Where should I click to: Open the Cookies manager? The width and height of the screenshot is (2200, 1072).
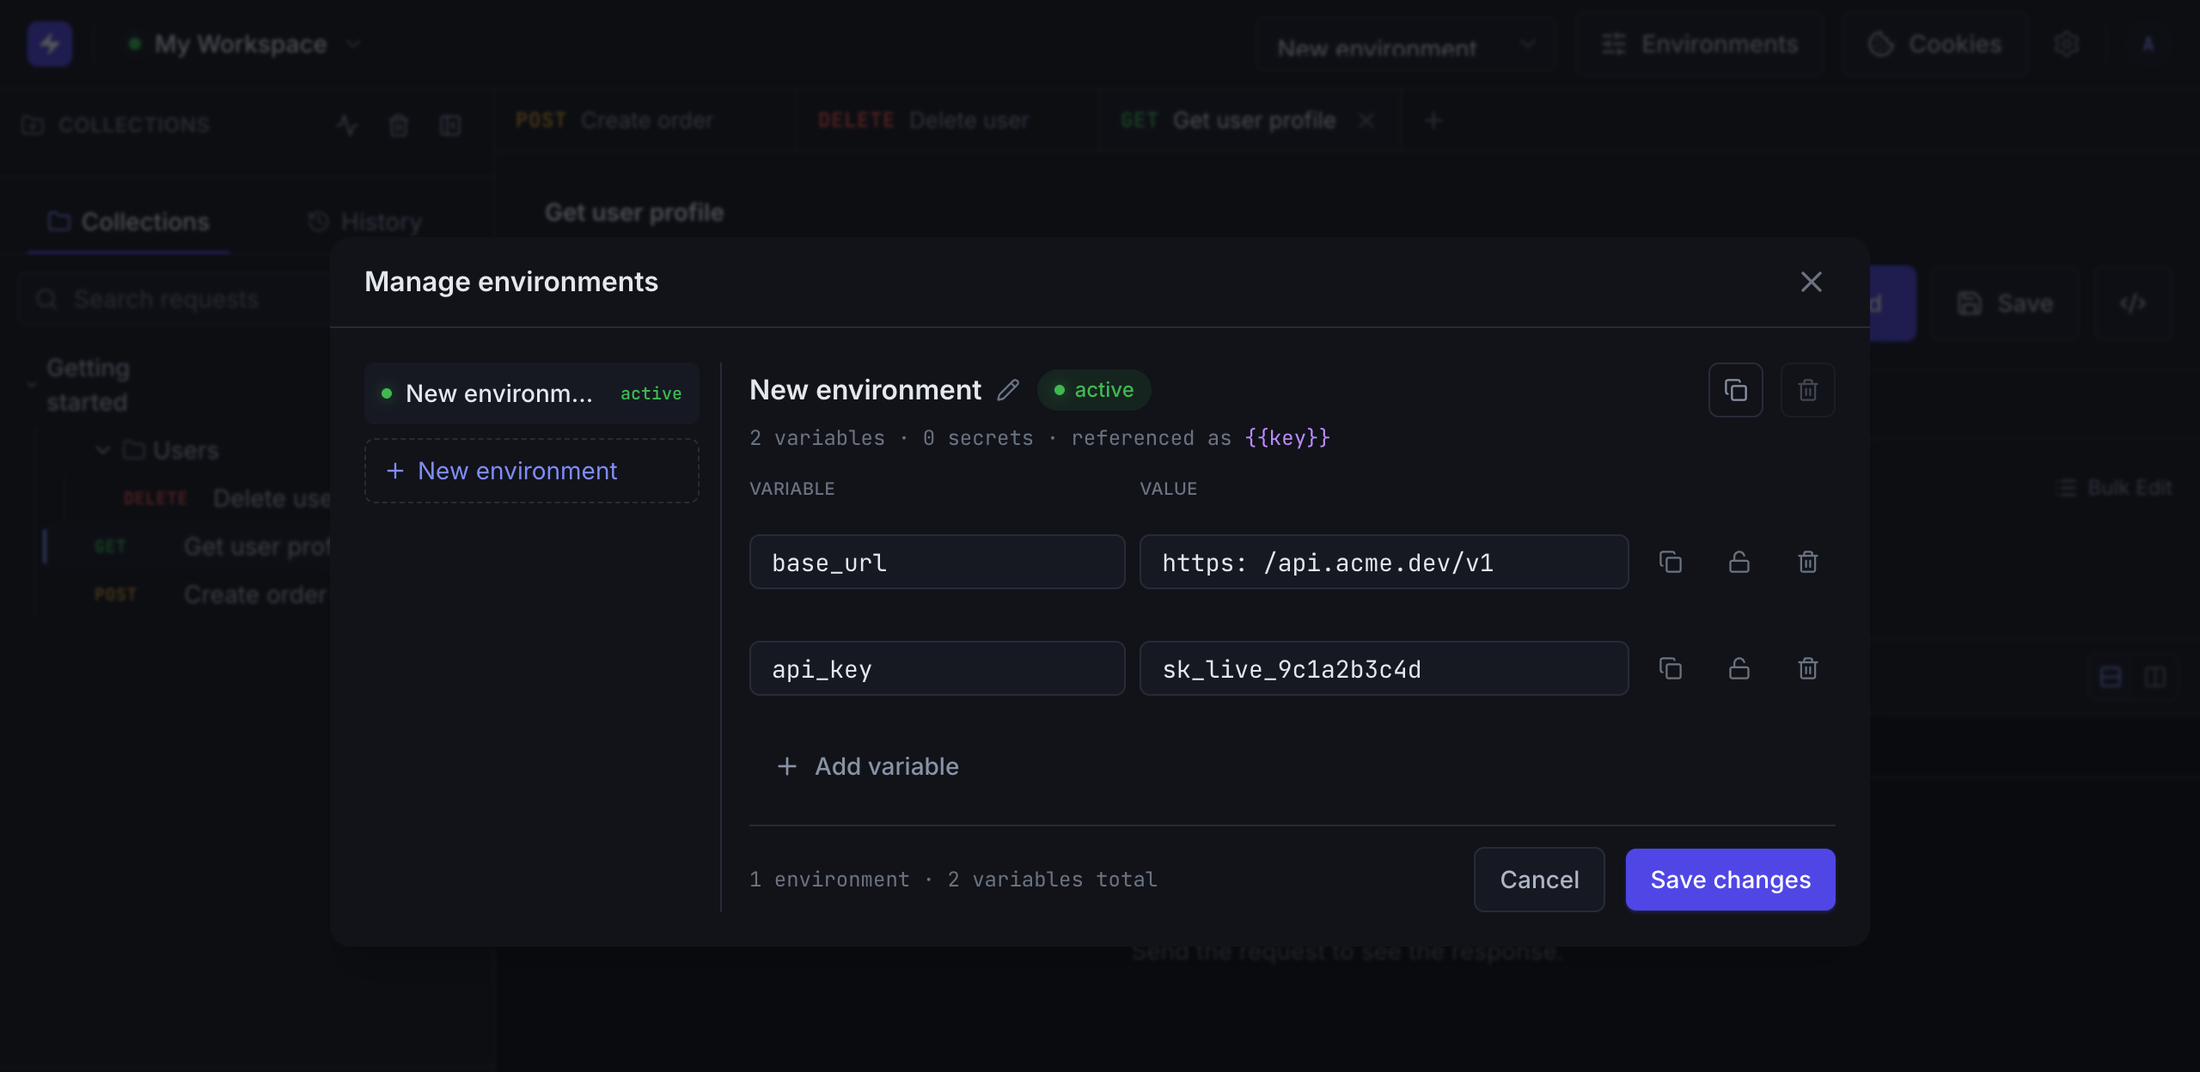(x=1935, y=44)
